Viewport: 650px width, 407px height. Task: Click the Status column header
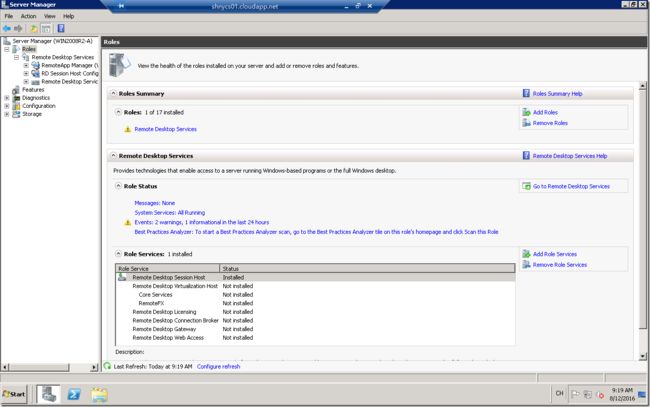coord(367,269)
